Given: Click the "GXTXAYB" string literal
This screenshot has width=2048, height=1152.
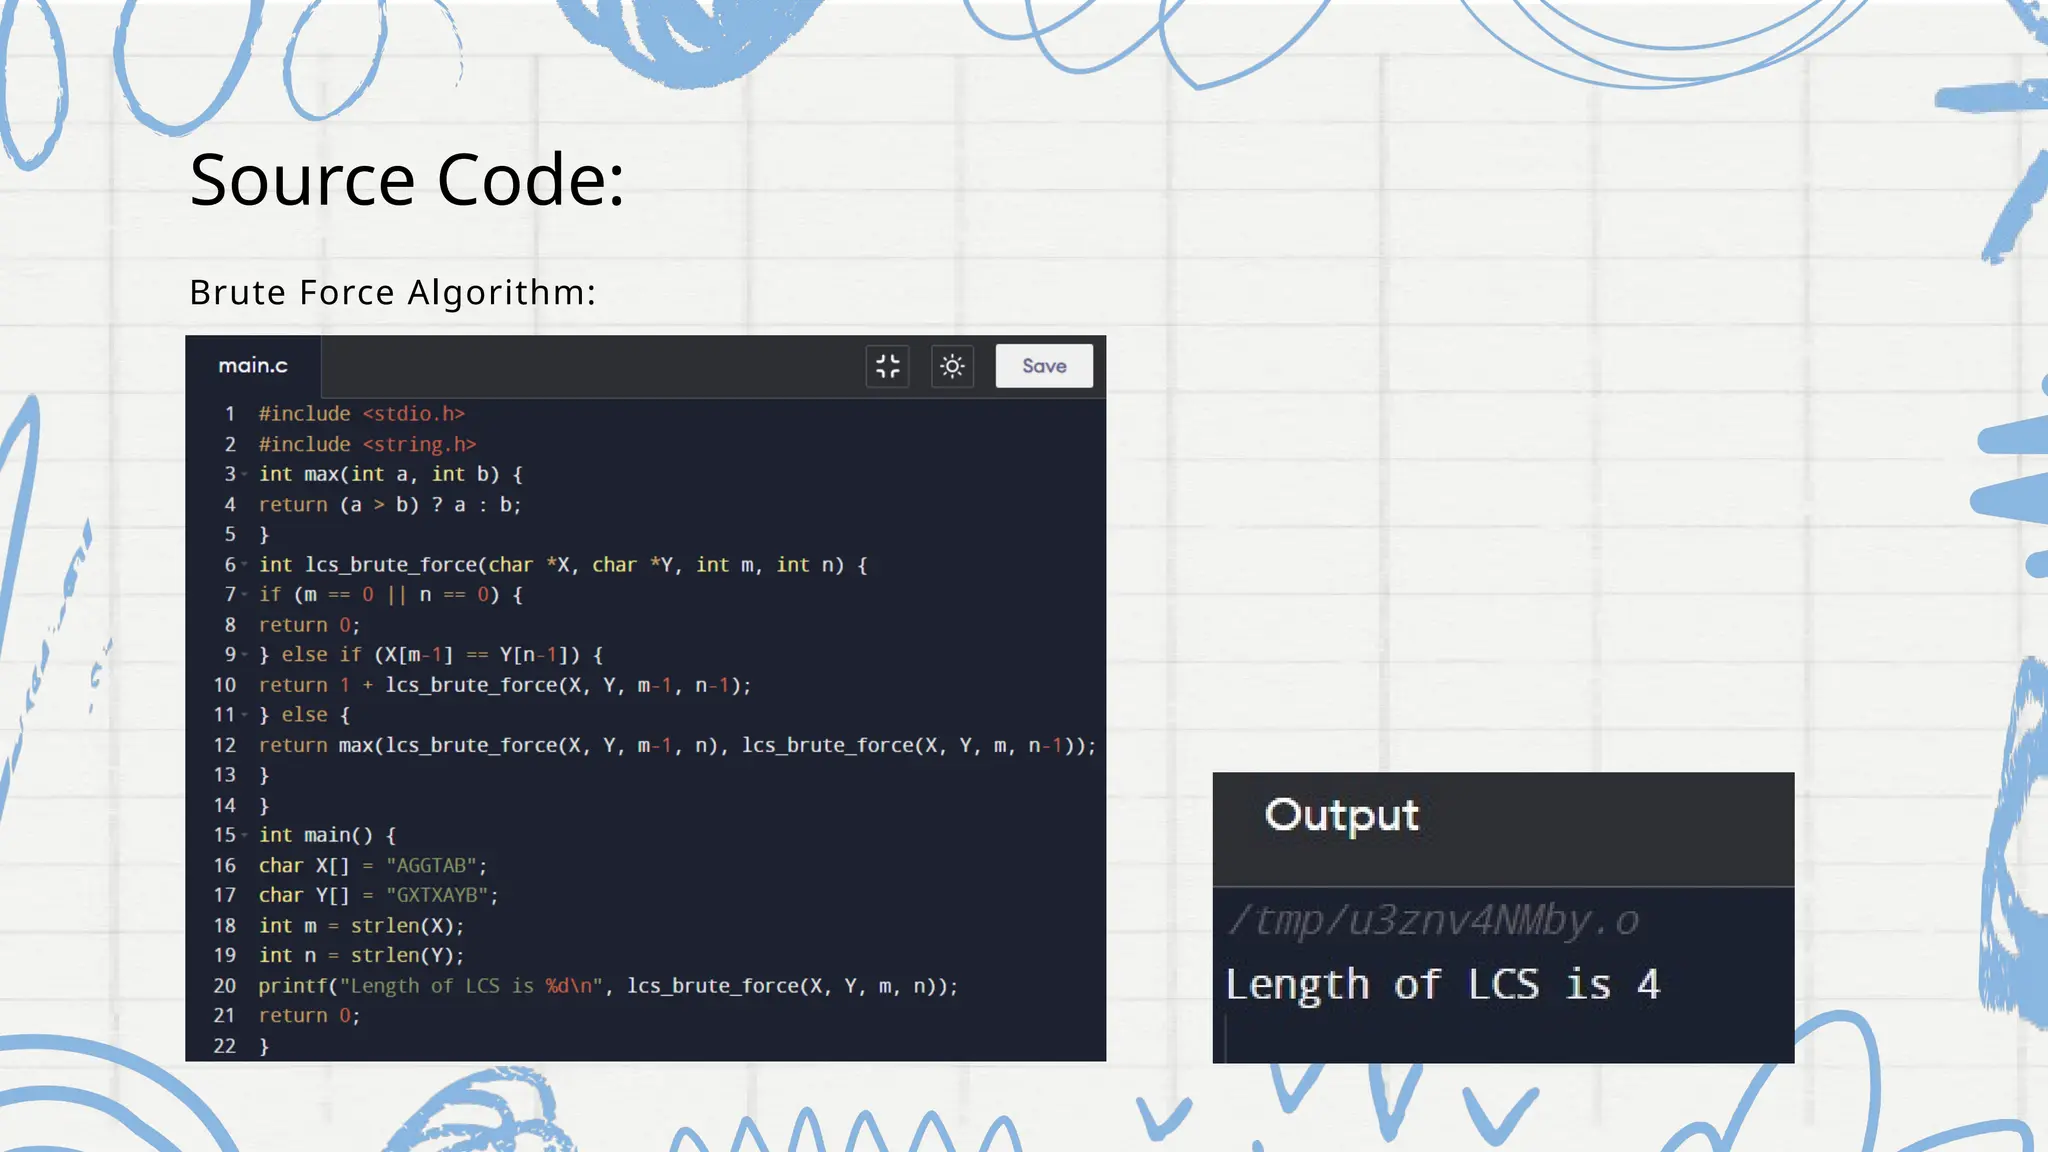Looking at the screenshot, I should click(x=437, y=896).
